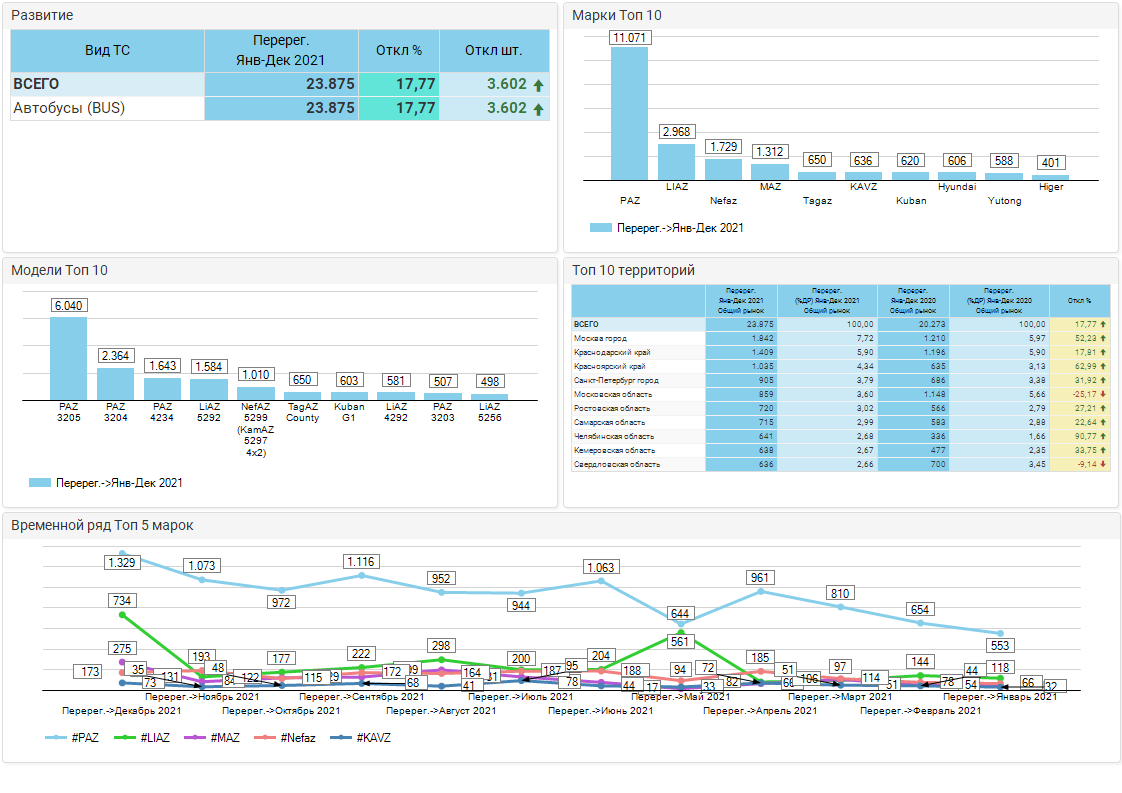The height and width of the screenshot is (793, 1122).
Task: Sort by Откл шт. column header
Action: (494, 50)
